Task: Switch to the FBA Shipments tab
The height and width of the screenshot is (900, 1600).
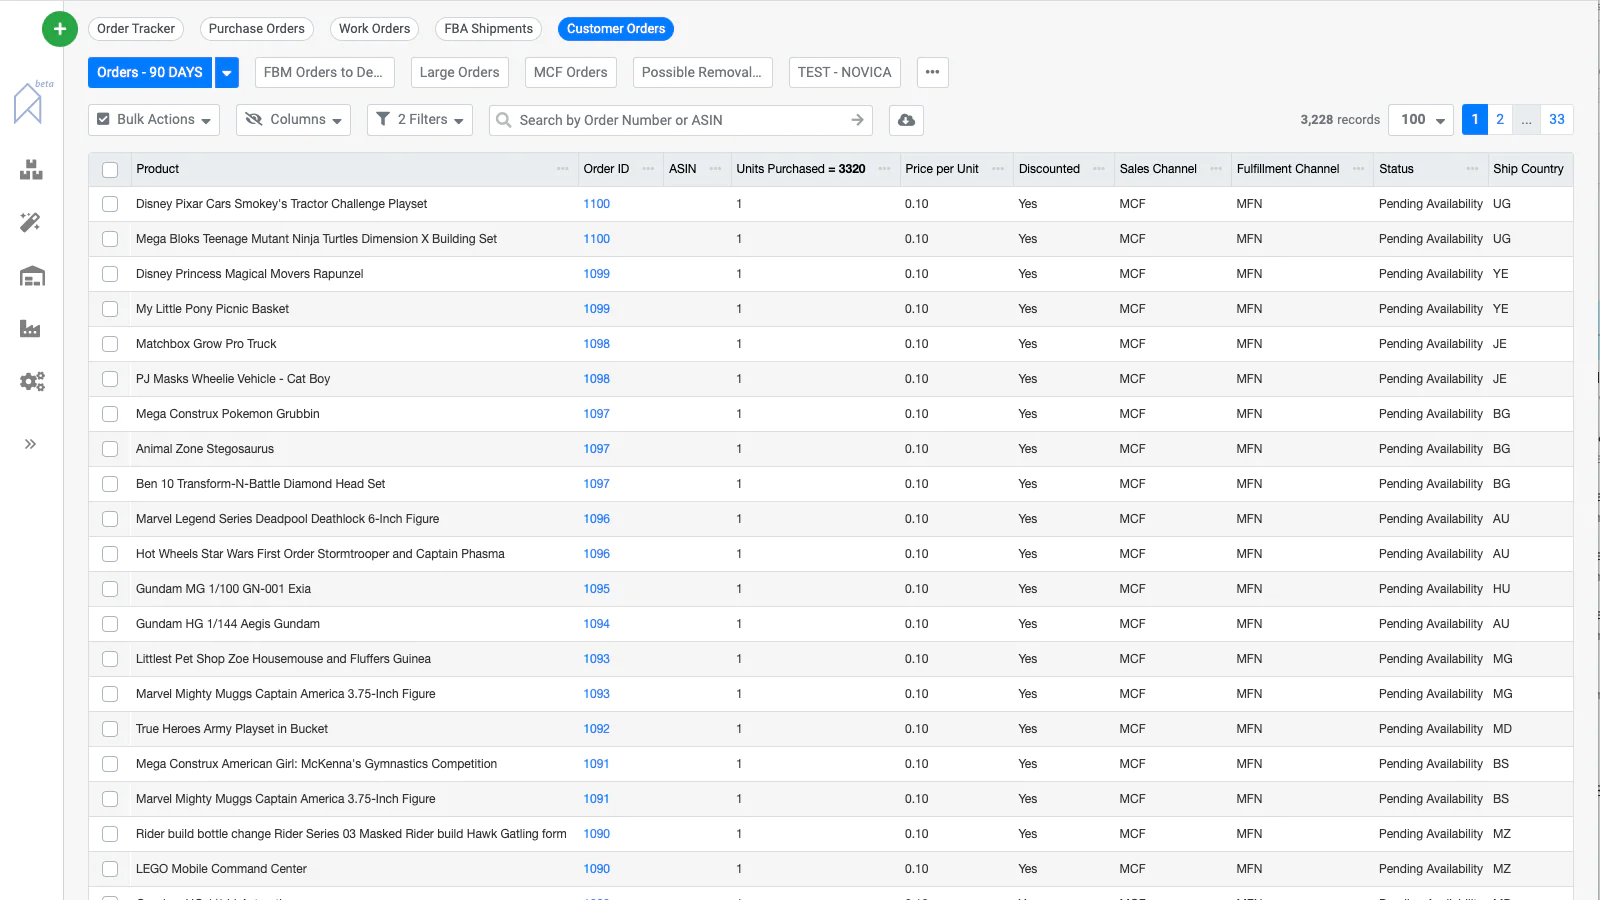Action: tap(488, 29)
